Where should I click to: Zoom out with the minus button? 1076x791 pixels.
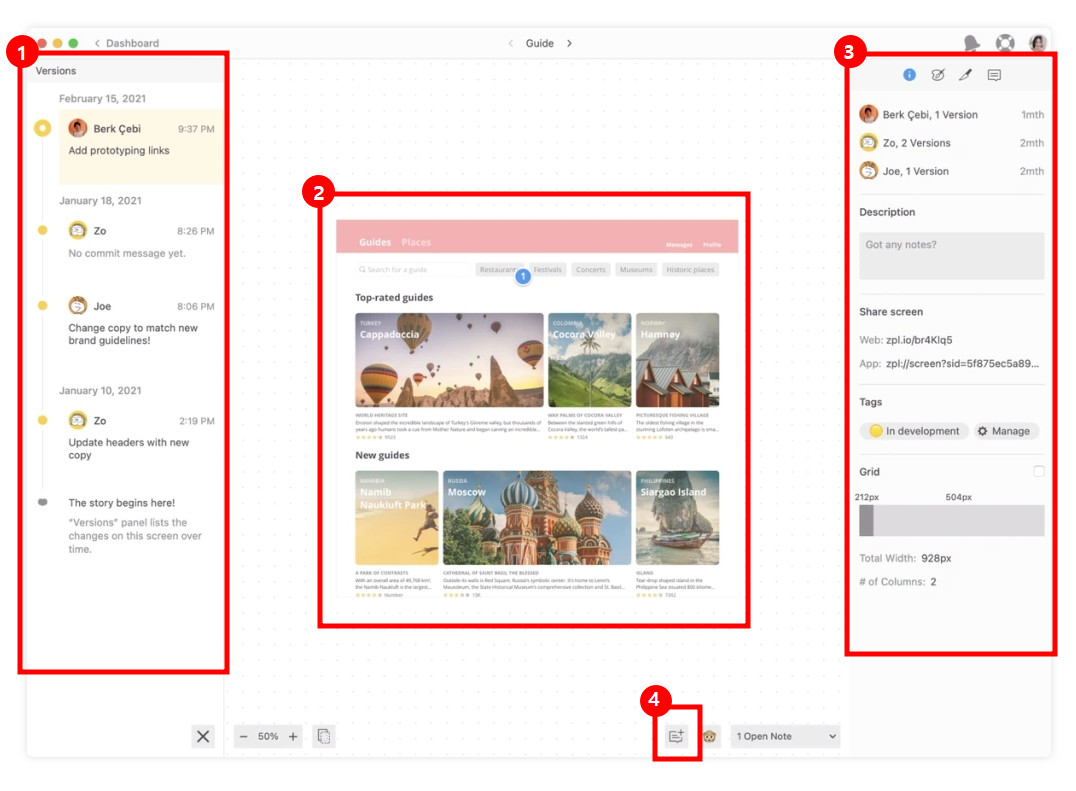244,736
